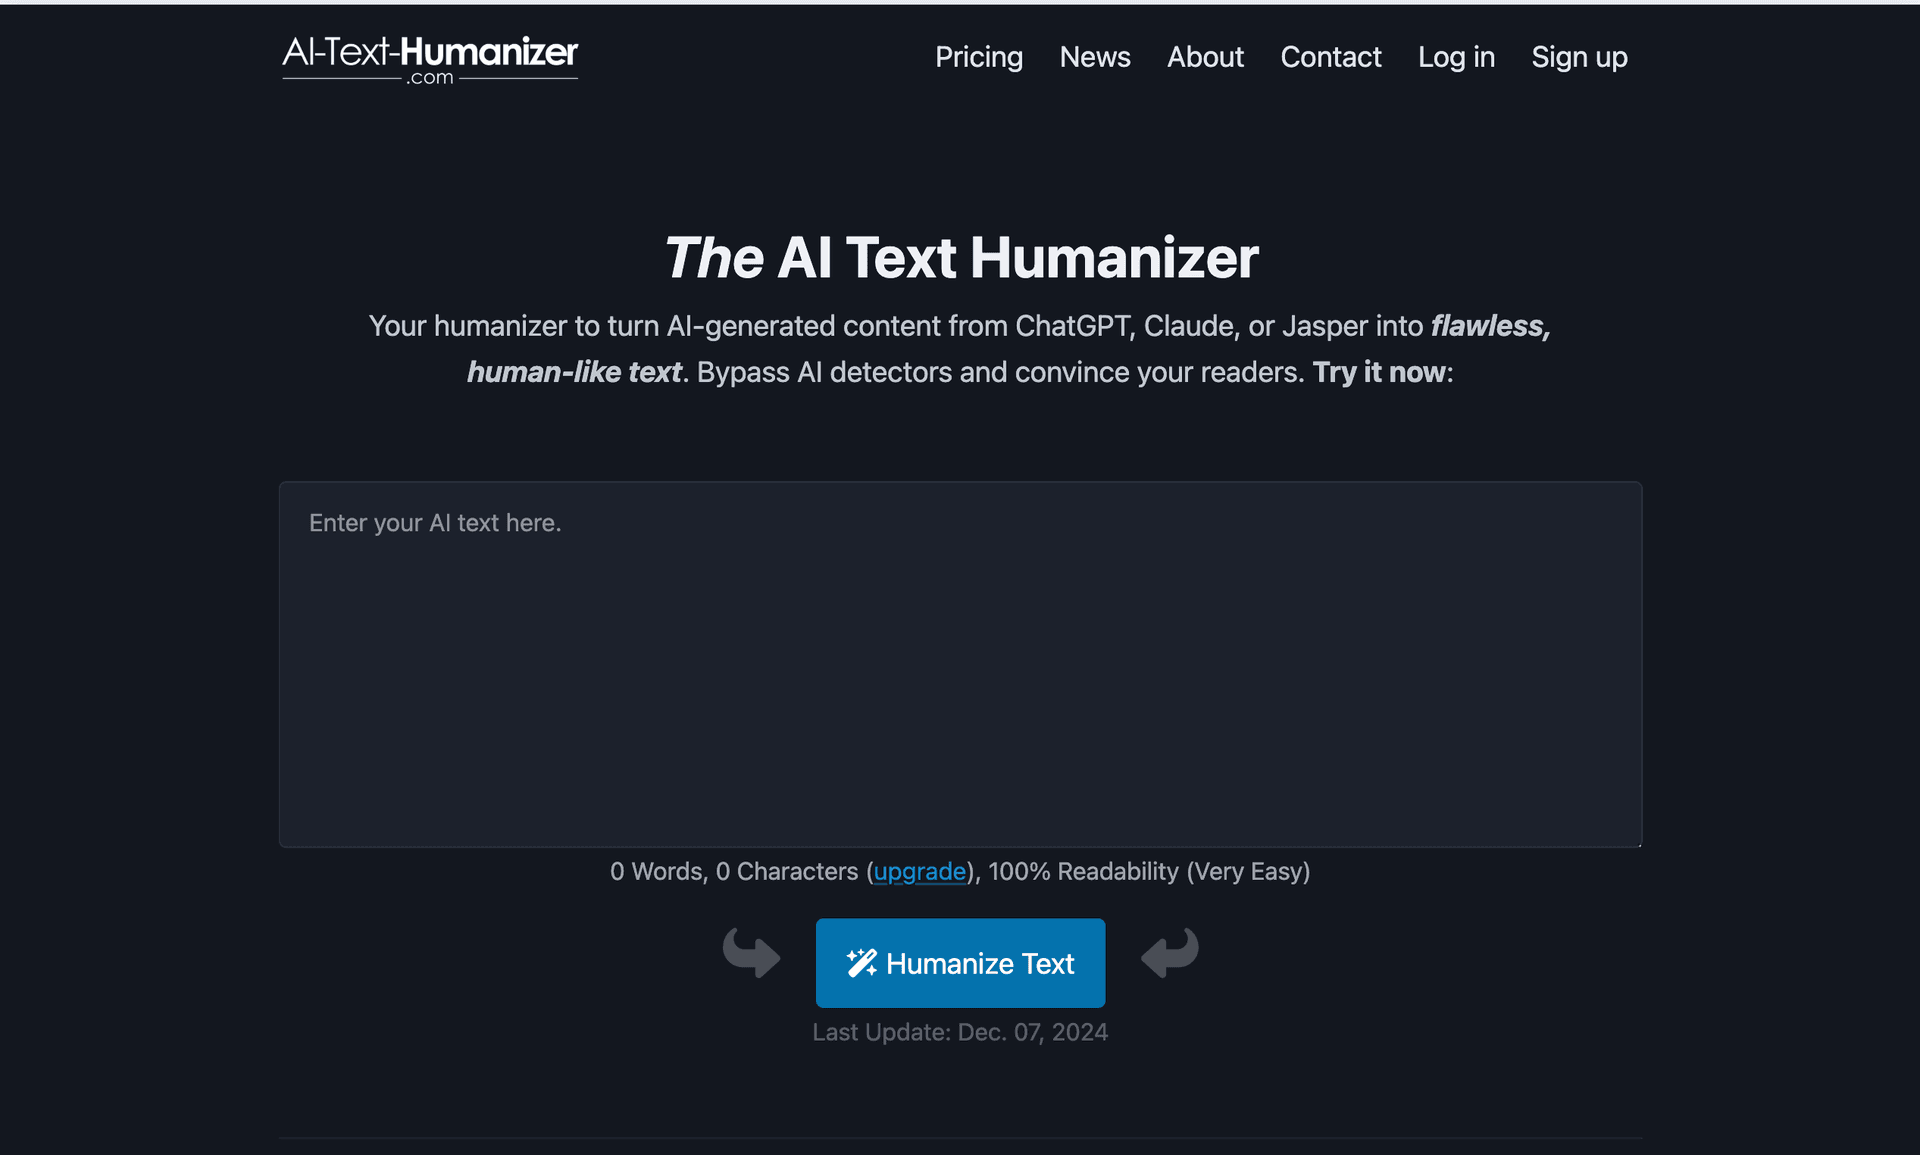Click the News navigation item
Screen dimensions: 1920x1155
click(1094, 56)
